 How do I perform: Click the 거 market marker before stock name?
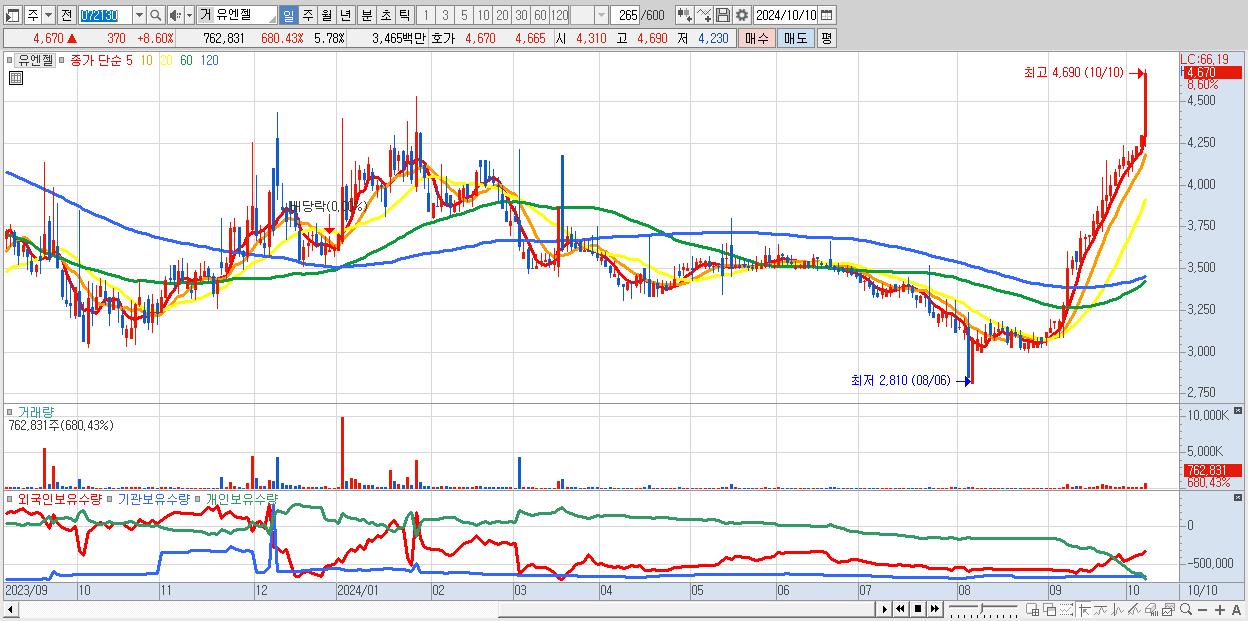tap(205, 15)
